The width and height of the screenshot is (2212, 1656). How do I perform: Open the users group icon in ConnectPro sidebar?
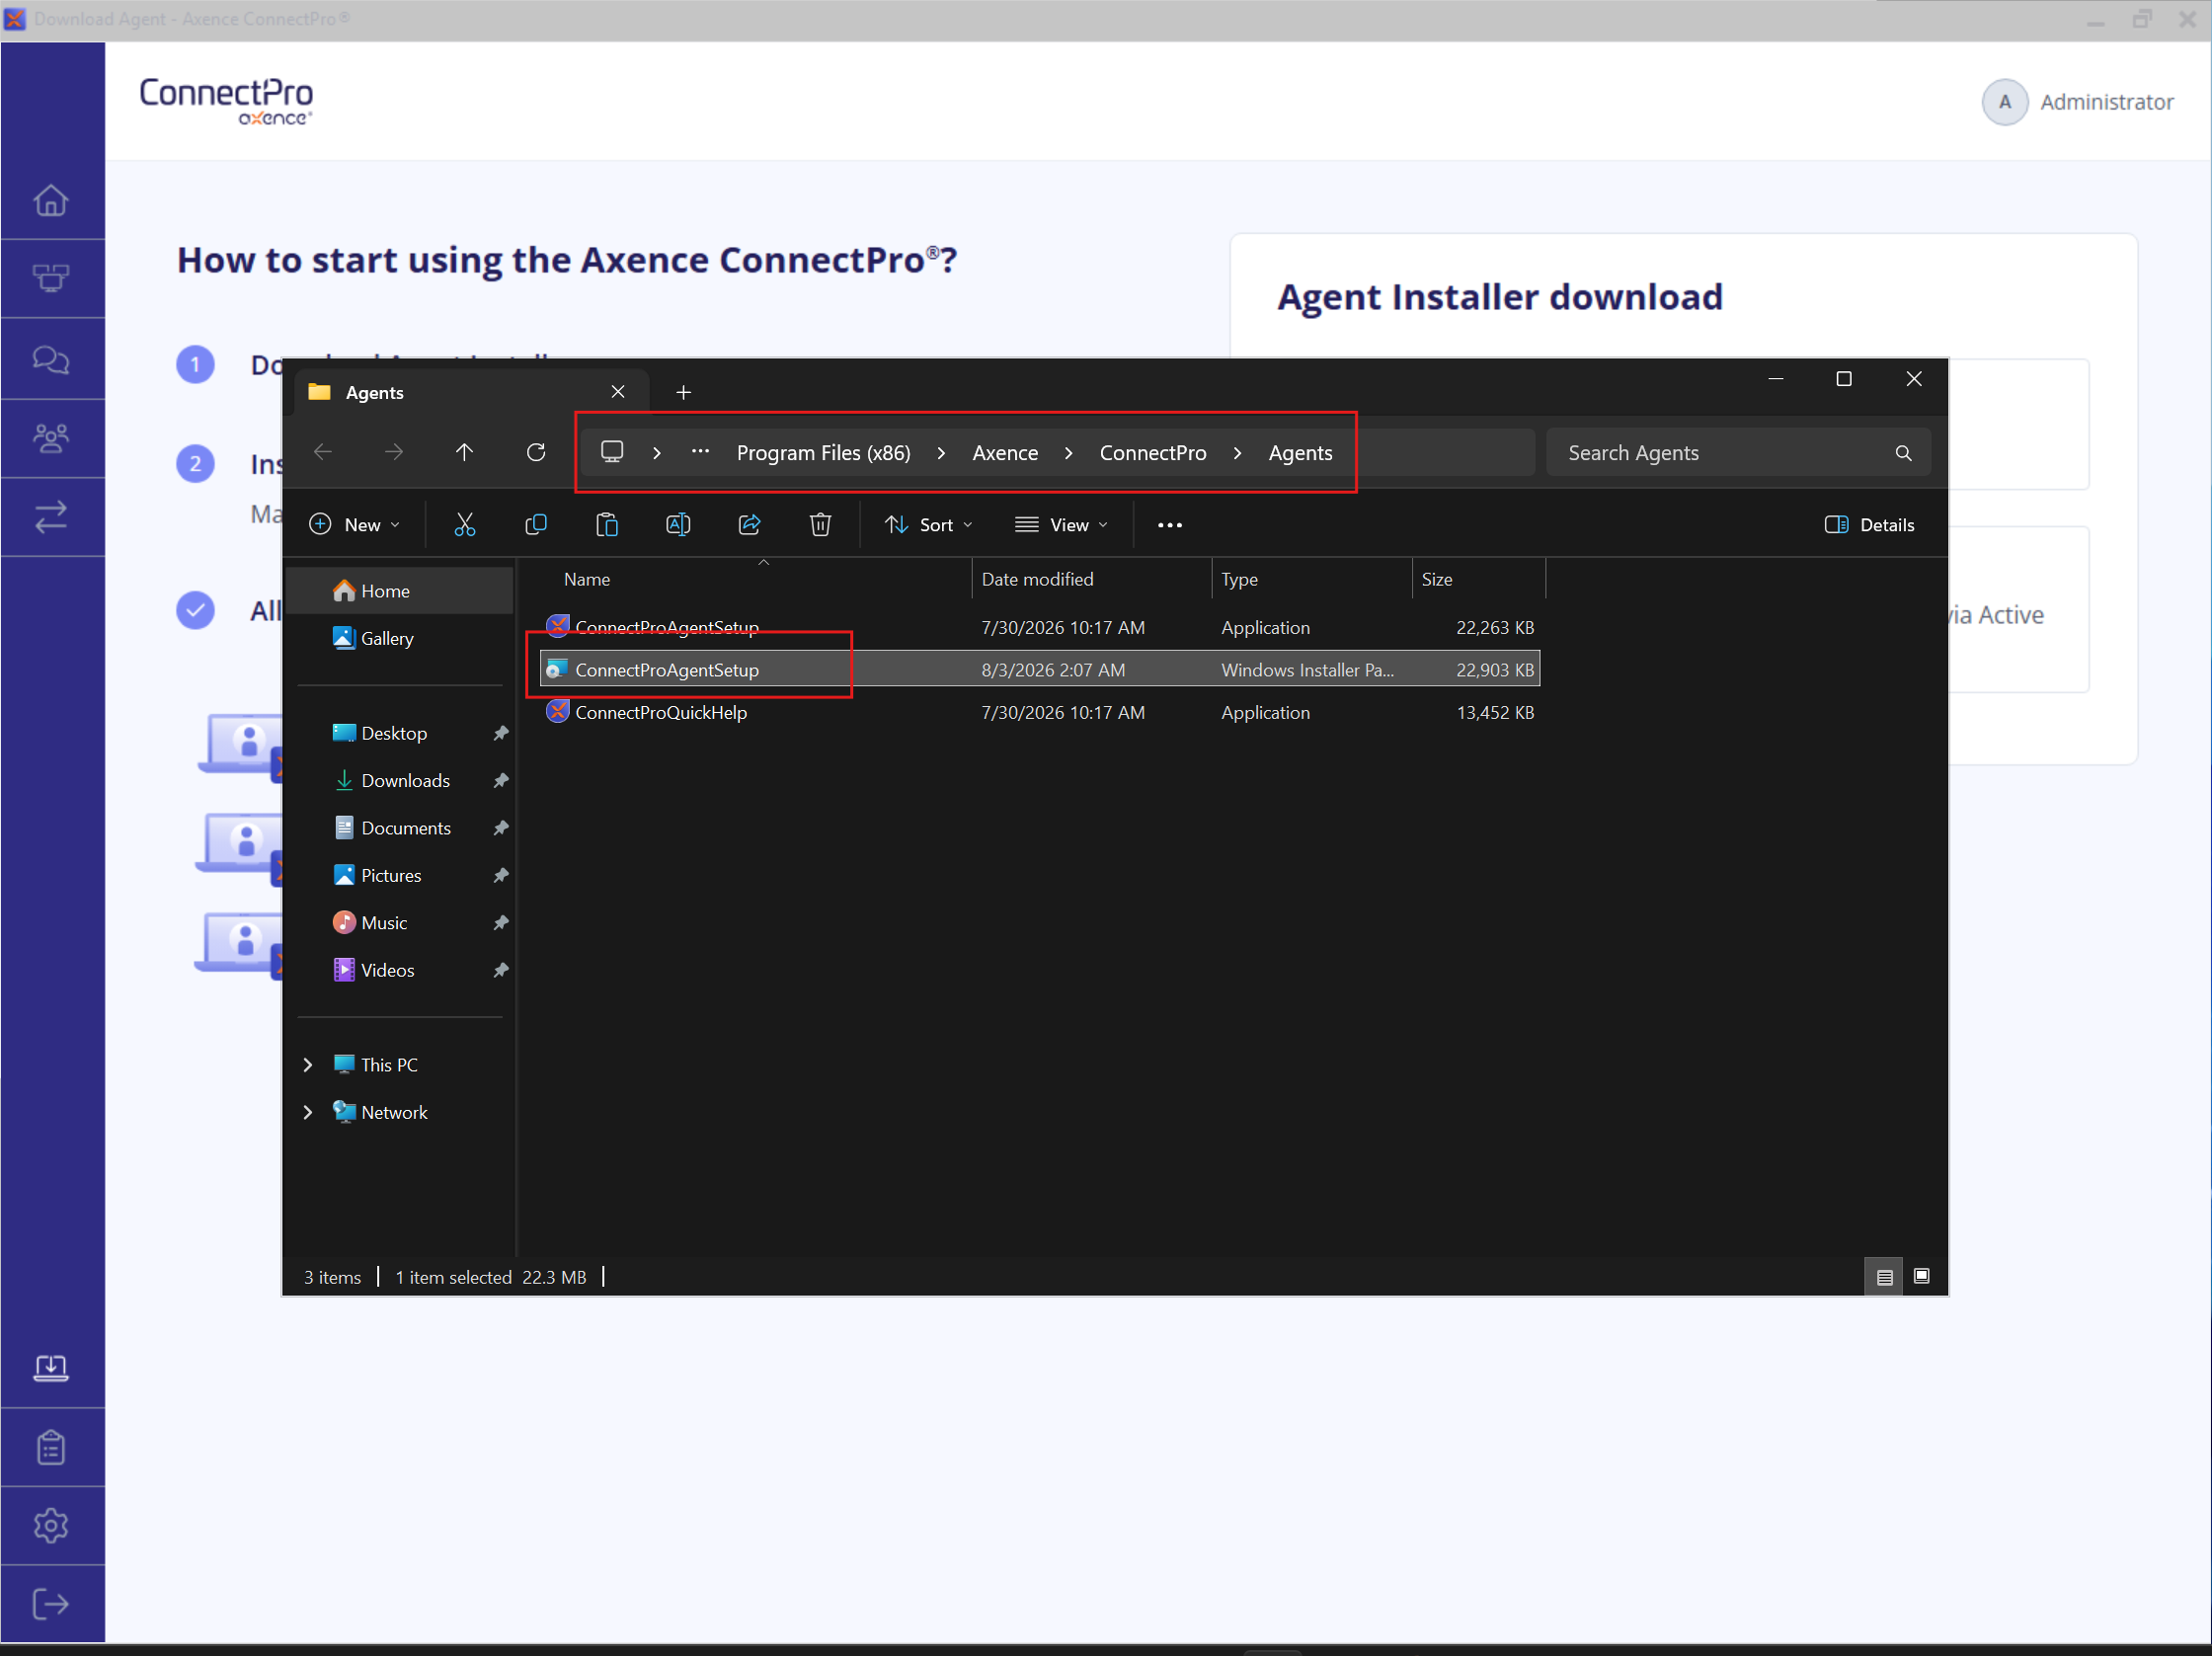51,438
